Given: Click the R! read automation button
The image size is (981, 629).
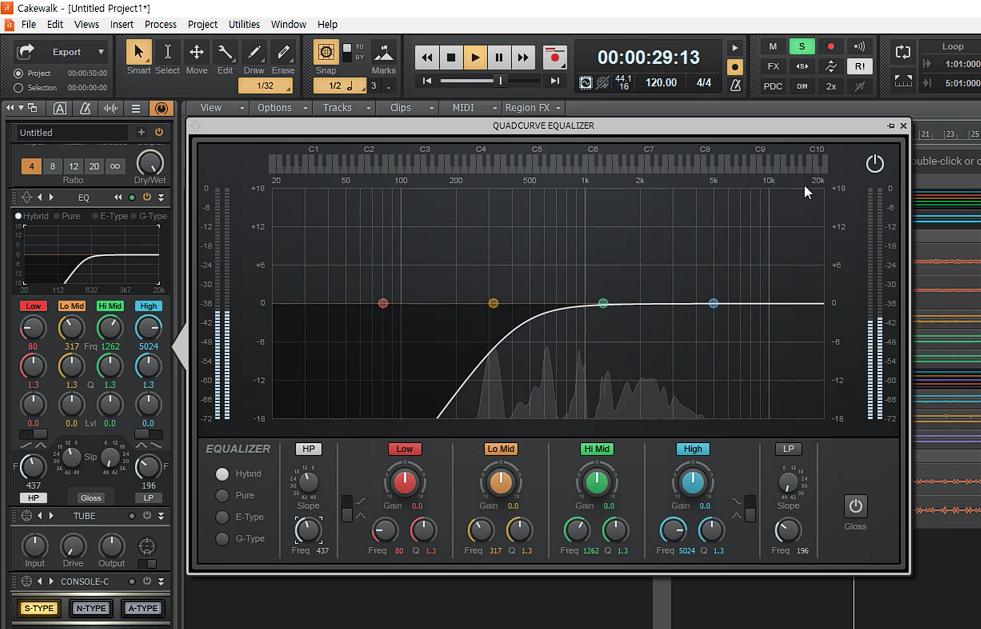Looking at the screenshot, I should [x=859, y=66].
